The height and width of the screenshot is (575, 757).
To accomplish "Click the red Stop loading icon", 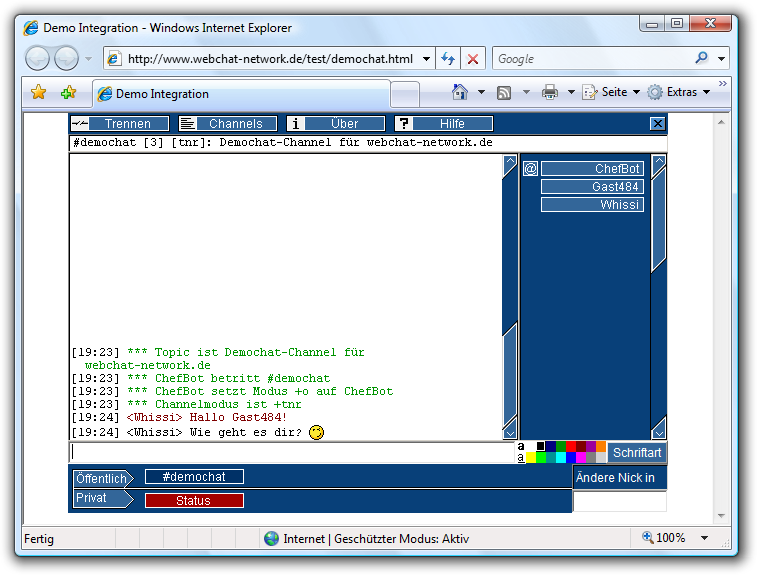I will 473,59.
